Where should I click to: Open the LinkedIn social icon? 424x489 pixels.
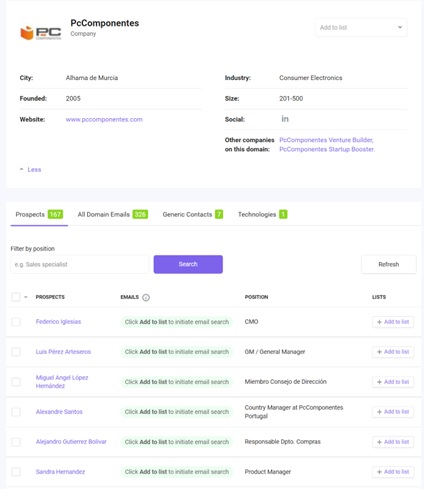pos(285,119)
